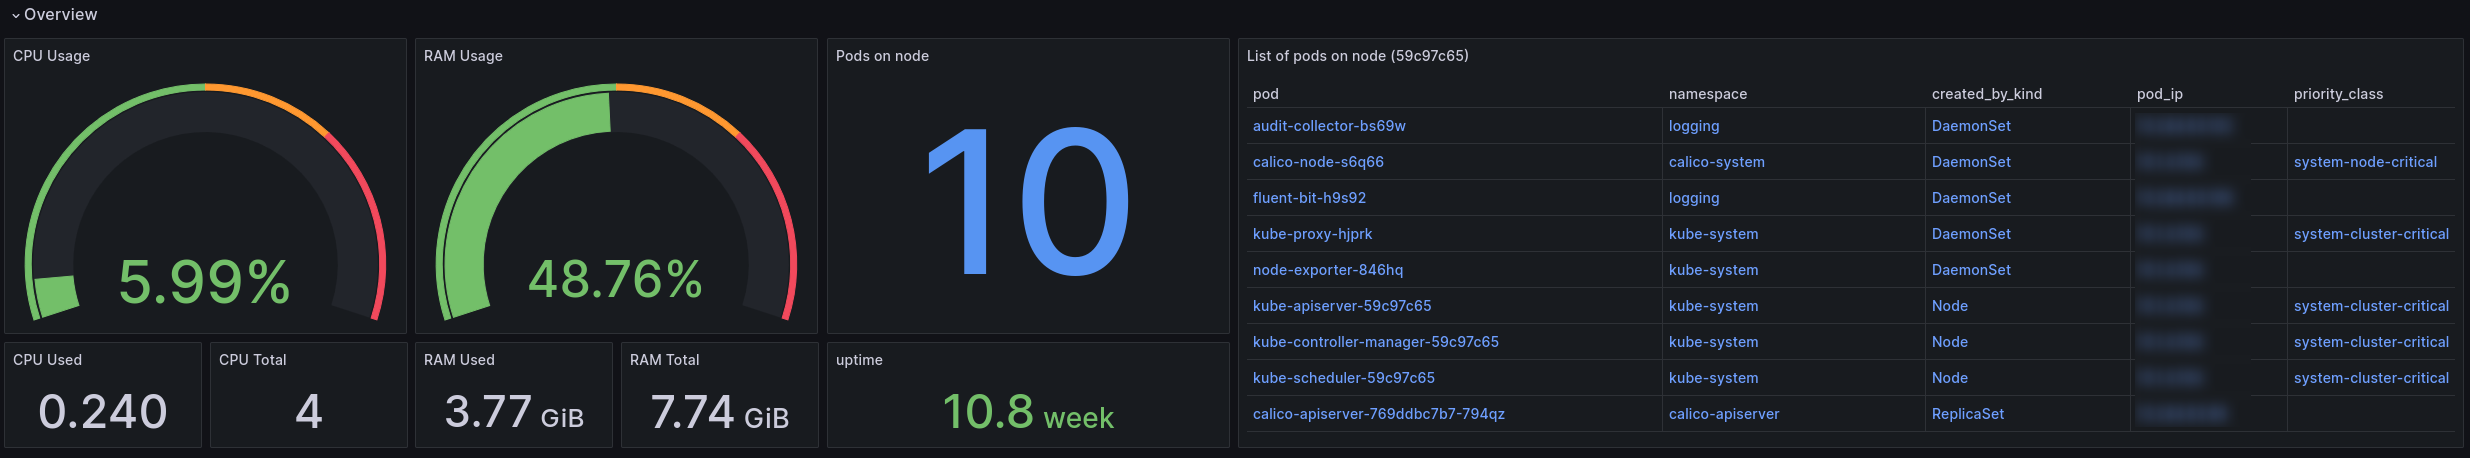Sort by created_by_kind column header

point(1986,94)
